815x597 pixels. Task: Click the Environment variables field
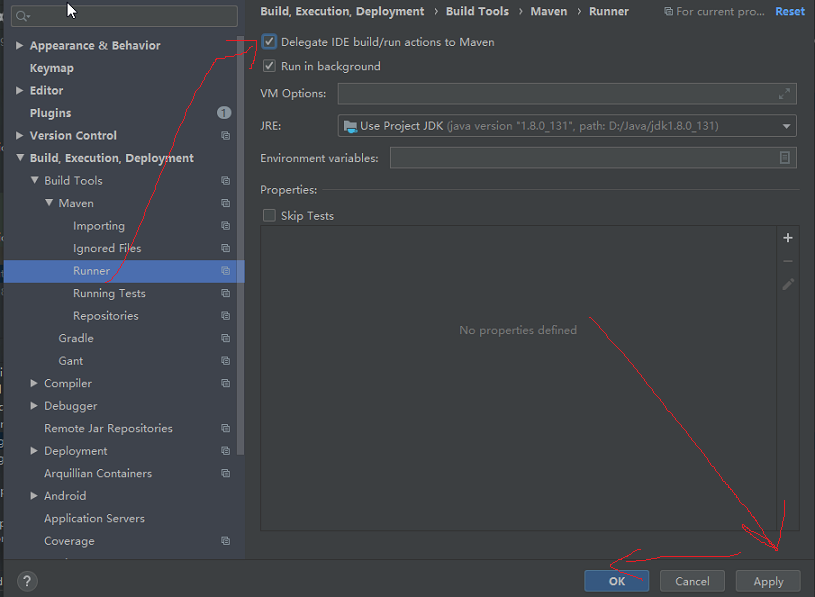pyautogui.click(x=593, y=158)
